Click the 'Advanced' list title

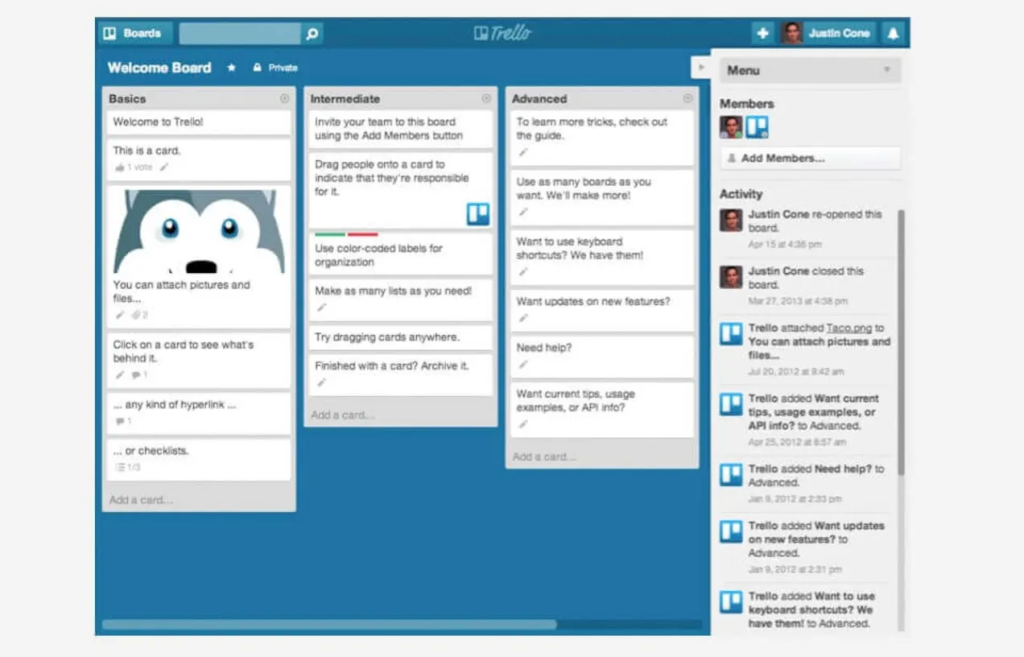(539, 99)
